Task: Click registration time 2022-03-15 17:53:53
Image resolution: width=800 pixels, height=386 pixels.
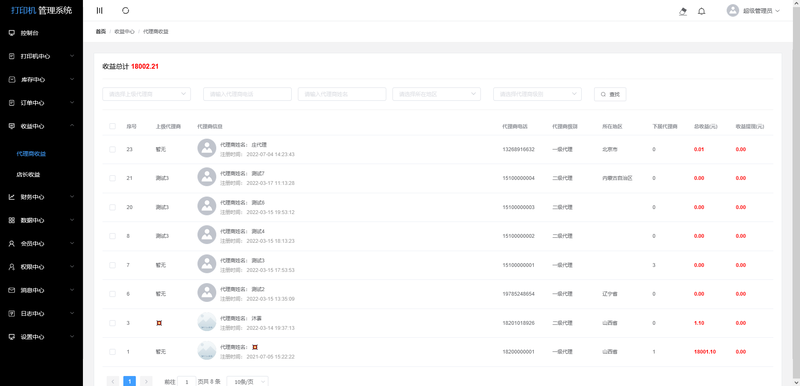Action: coord(270,270)
